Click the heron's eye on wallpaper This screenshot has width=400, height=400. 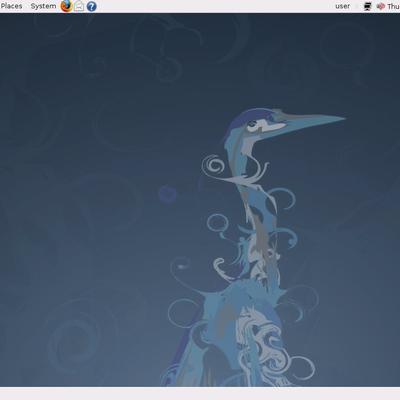252,124
